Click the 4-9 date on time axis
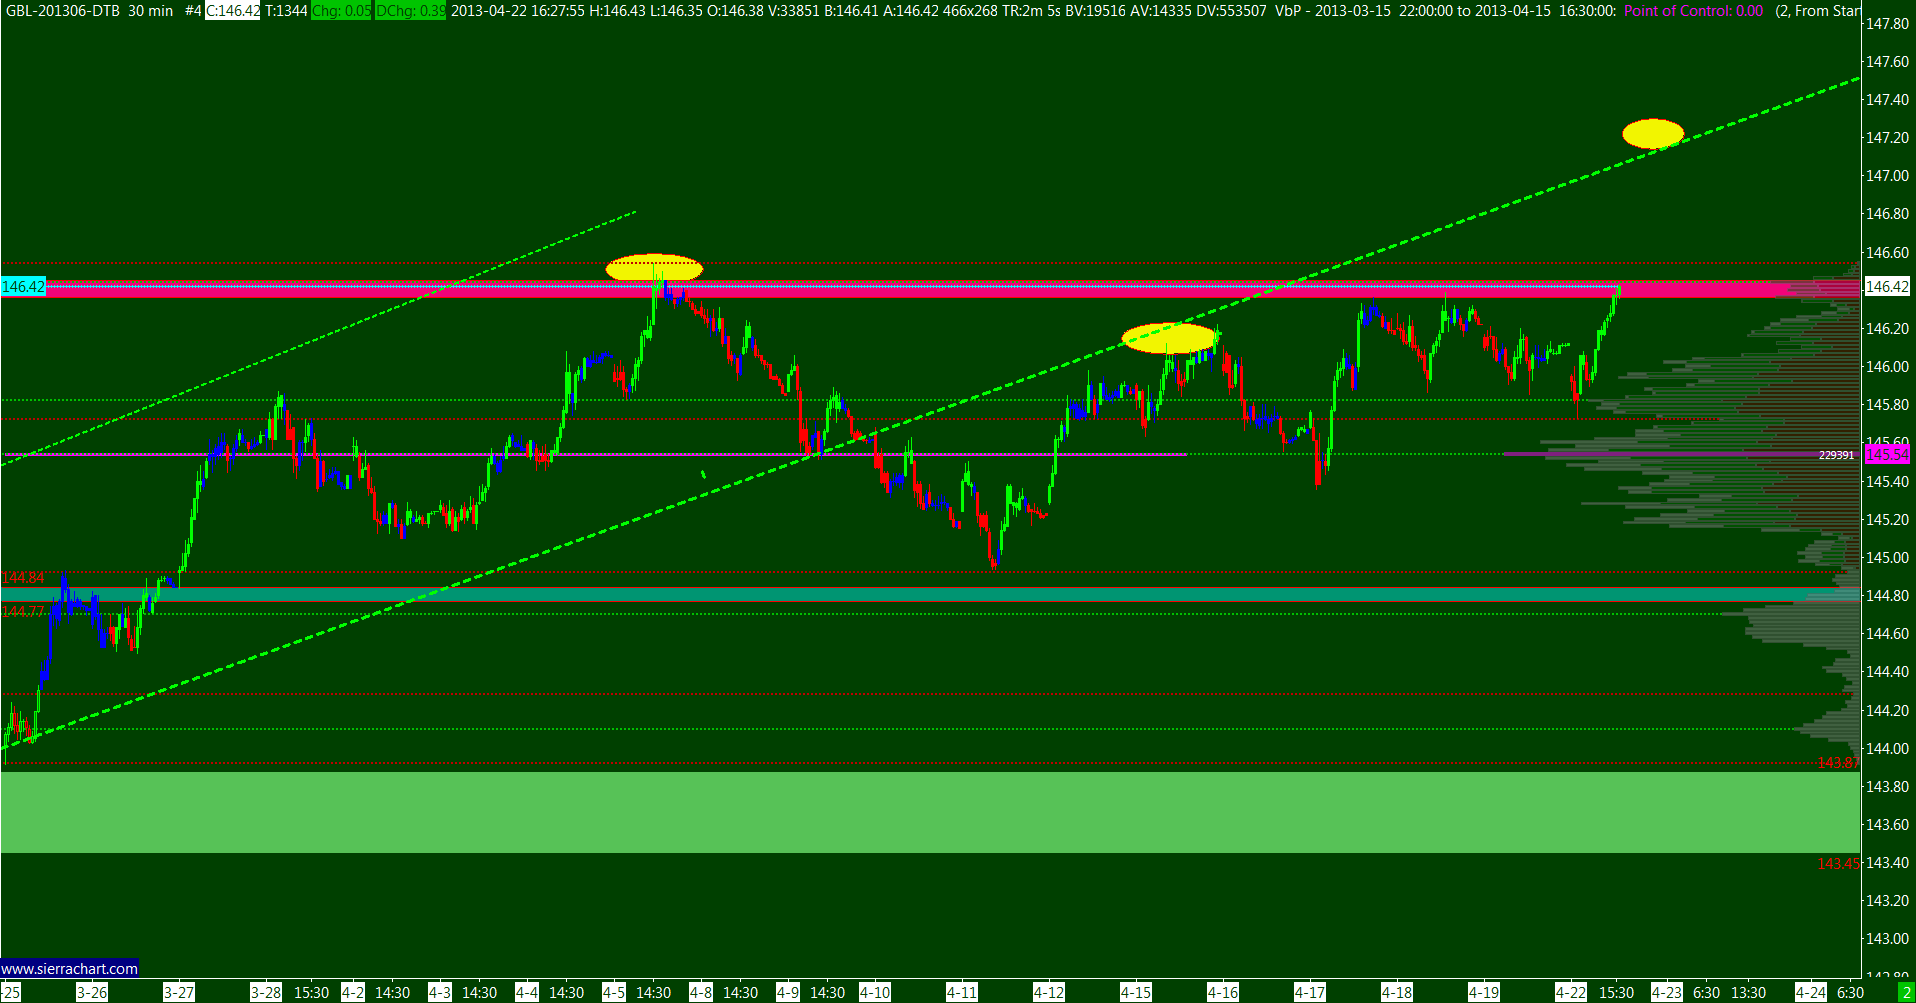The width and height of the screenshot is (1916, 1003). pyautogui.click(x=787, y=993)
